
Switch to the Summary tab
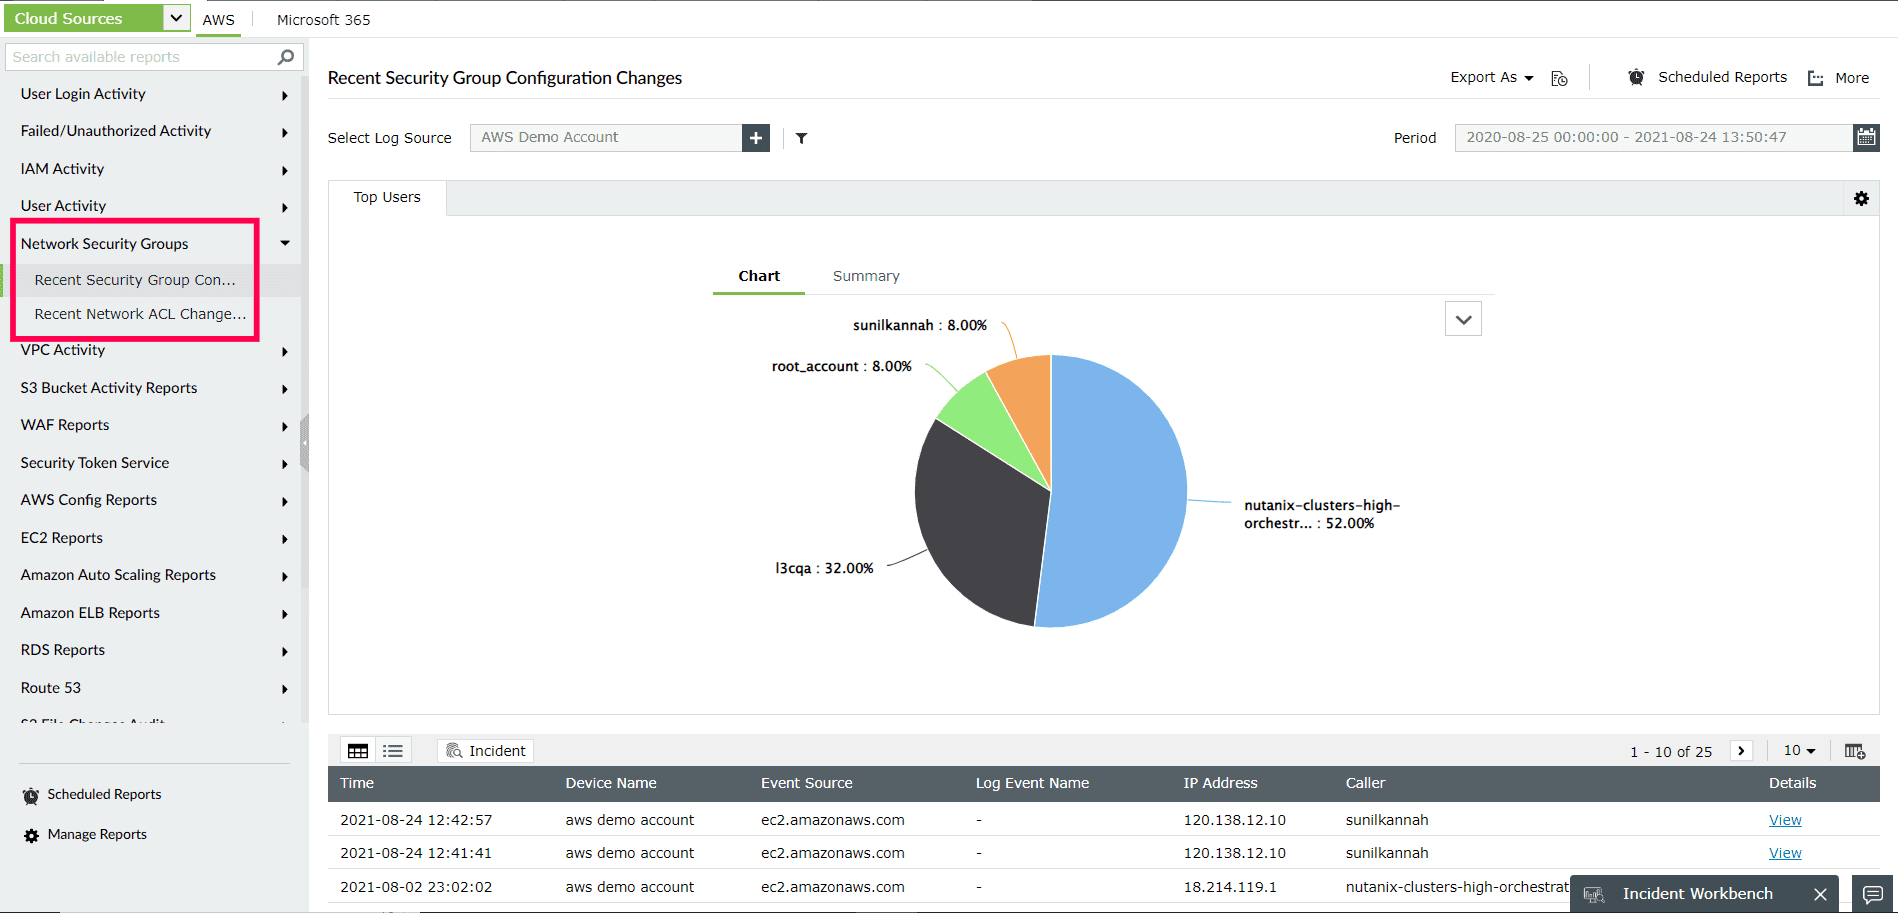[865, 275]
